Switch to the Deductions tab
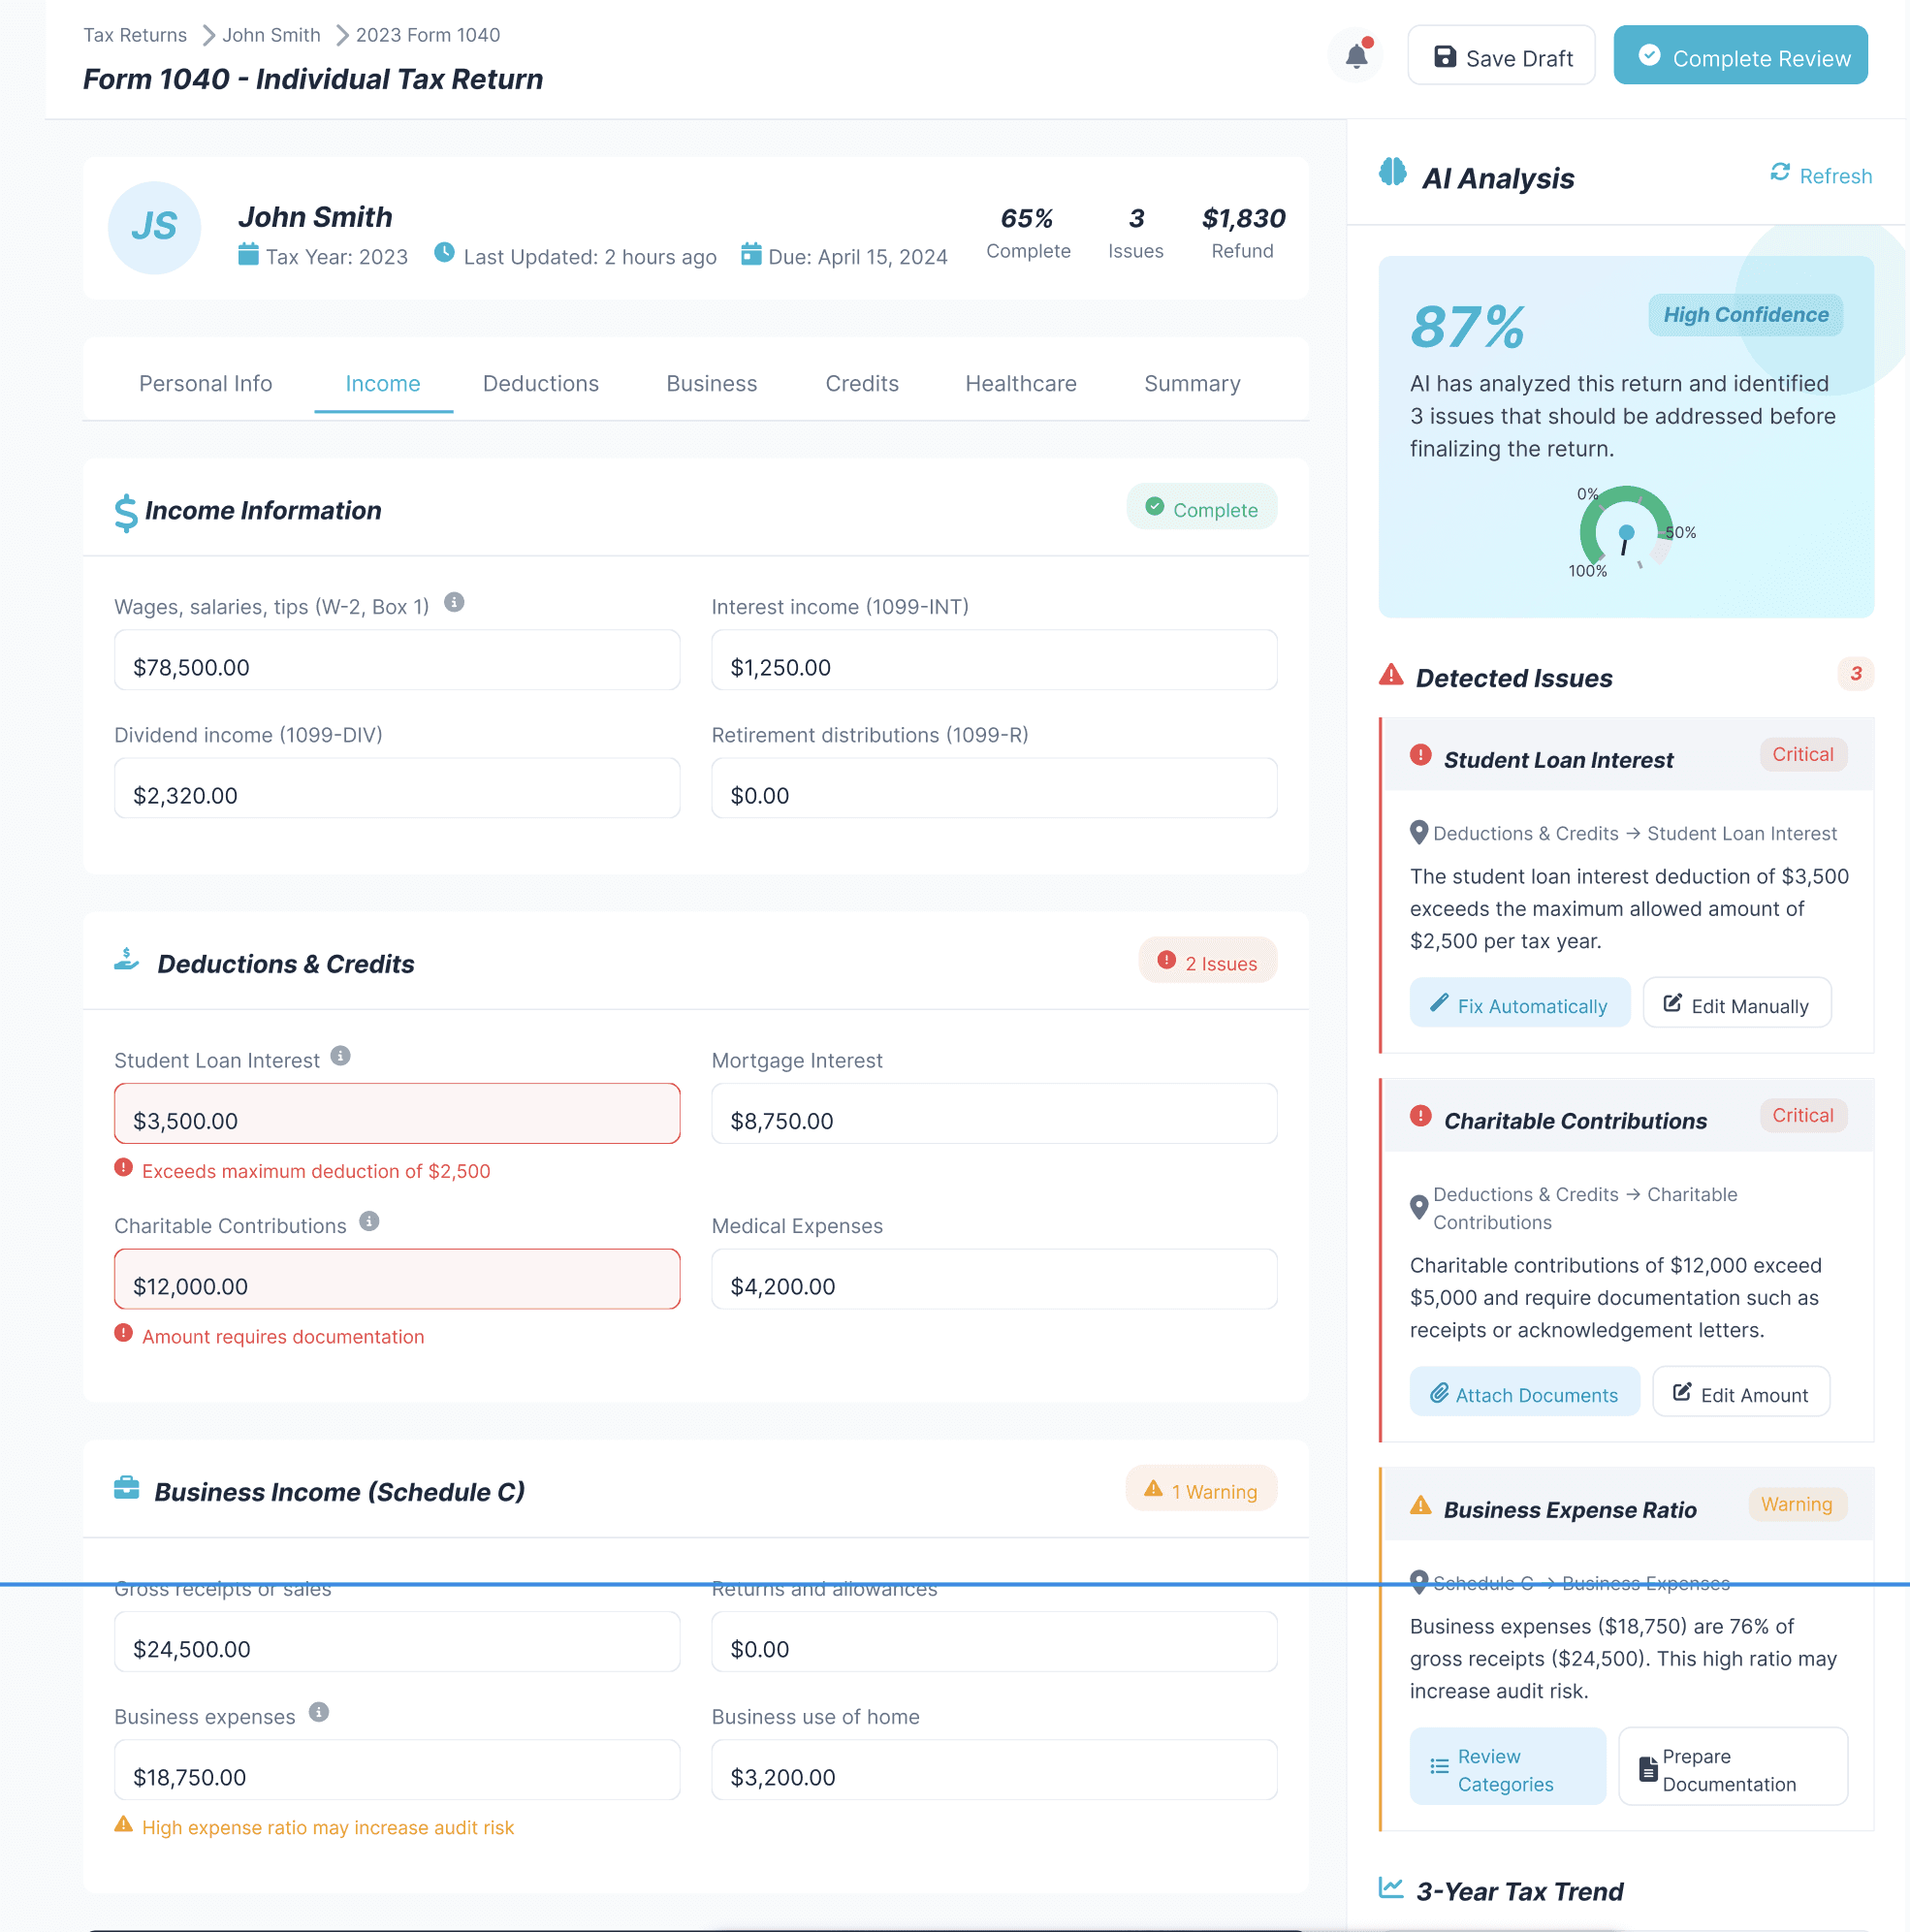Image resolution: width=1910 pixels, height=1932 pixels. [540, 384]
